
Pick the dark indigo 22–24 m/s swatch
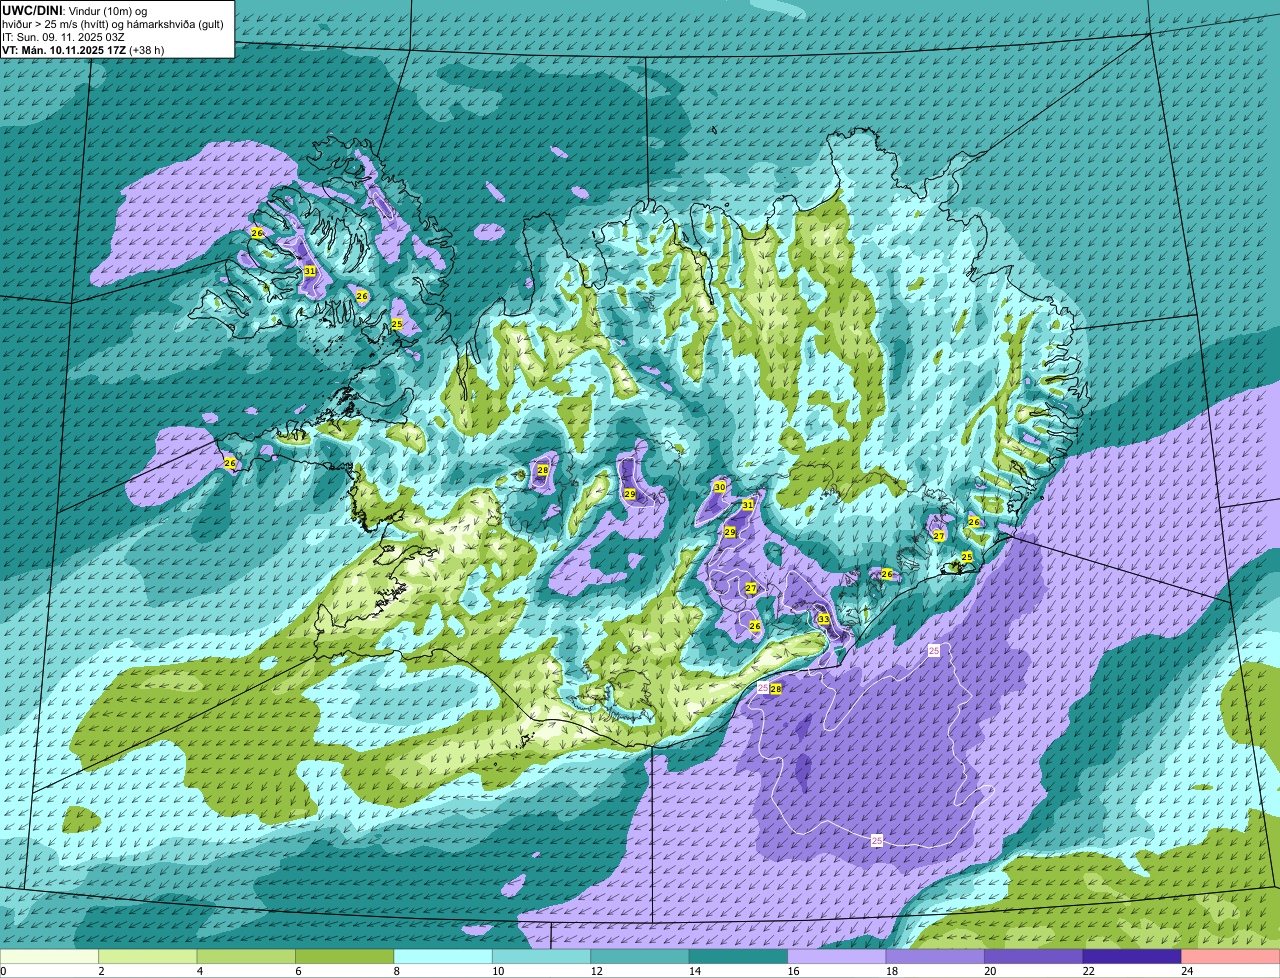click(1133, 957)
